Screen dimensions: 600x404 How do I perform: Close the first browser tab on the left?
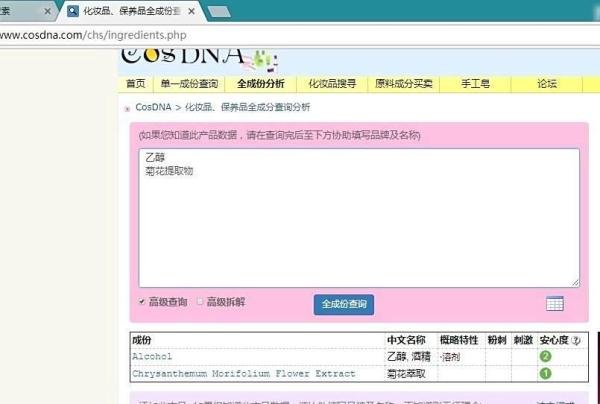tap(47, 11)
